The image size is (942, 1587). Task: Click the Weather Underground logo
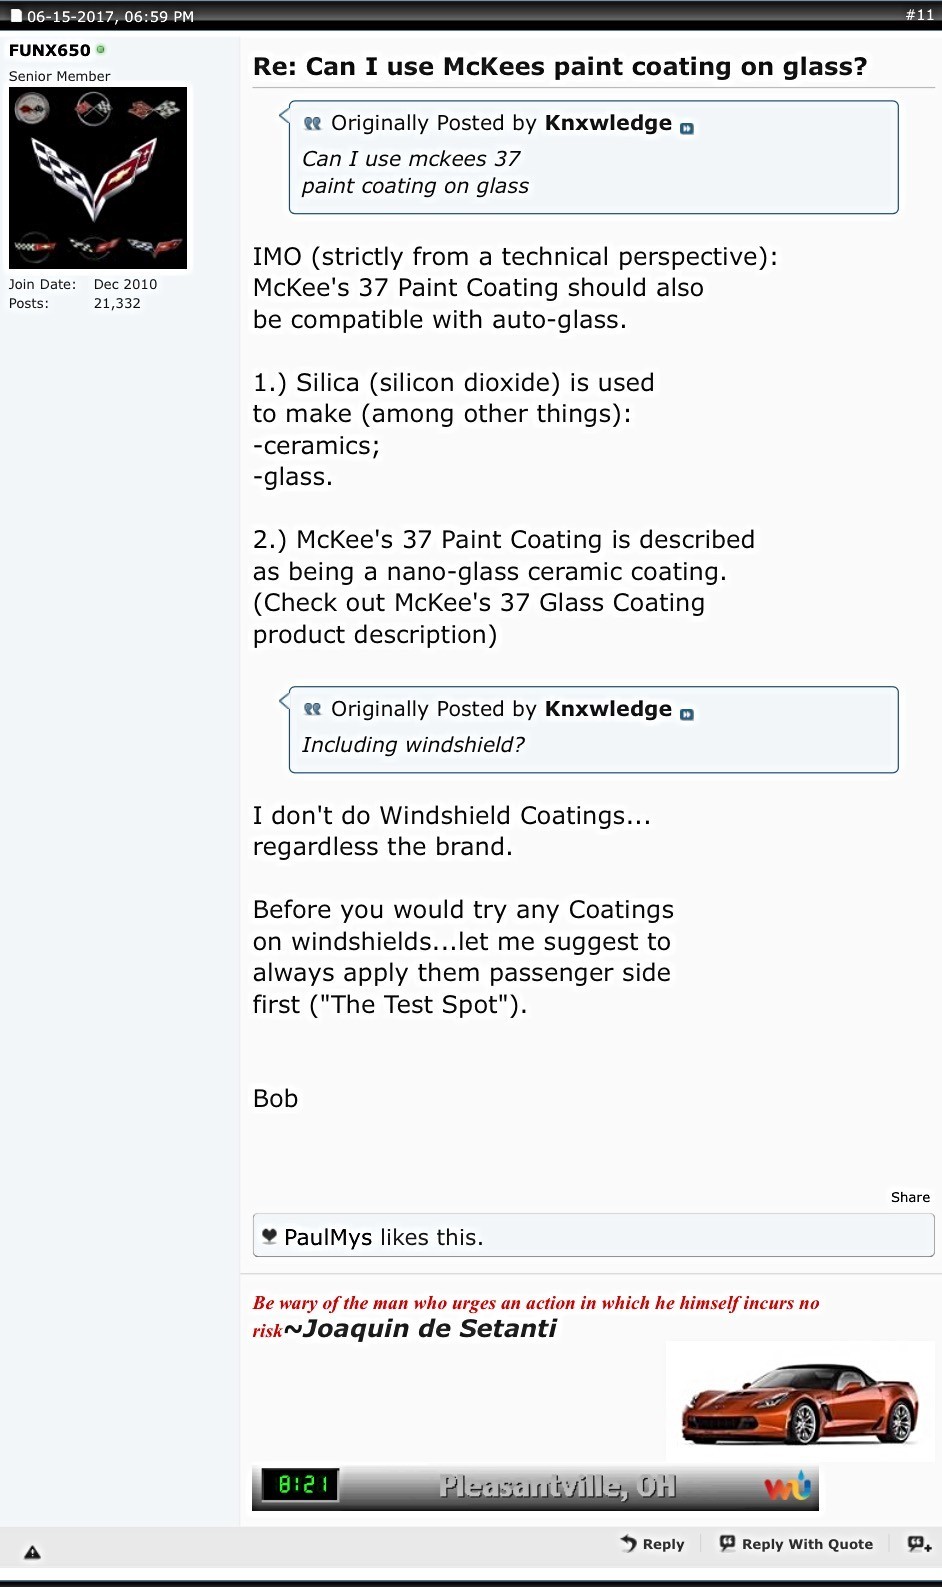(788, 1487)
